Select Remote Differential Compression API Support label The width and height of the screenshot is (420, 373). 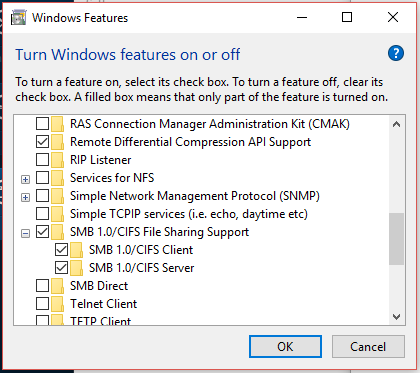pos(190,142)
